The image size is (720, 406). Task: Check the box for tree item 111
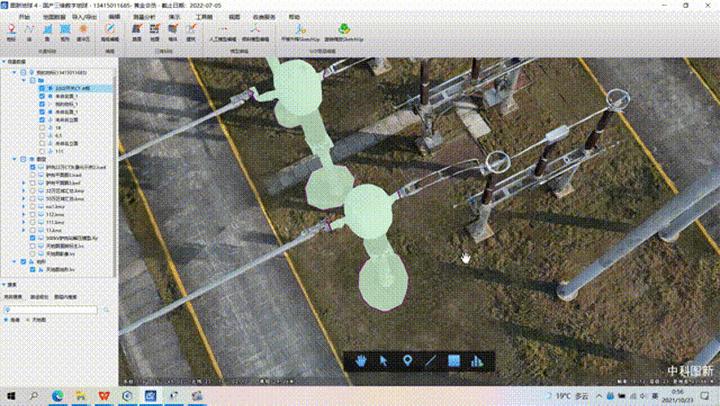pos(42,151)
